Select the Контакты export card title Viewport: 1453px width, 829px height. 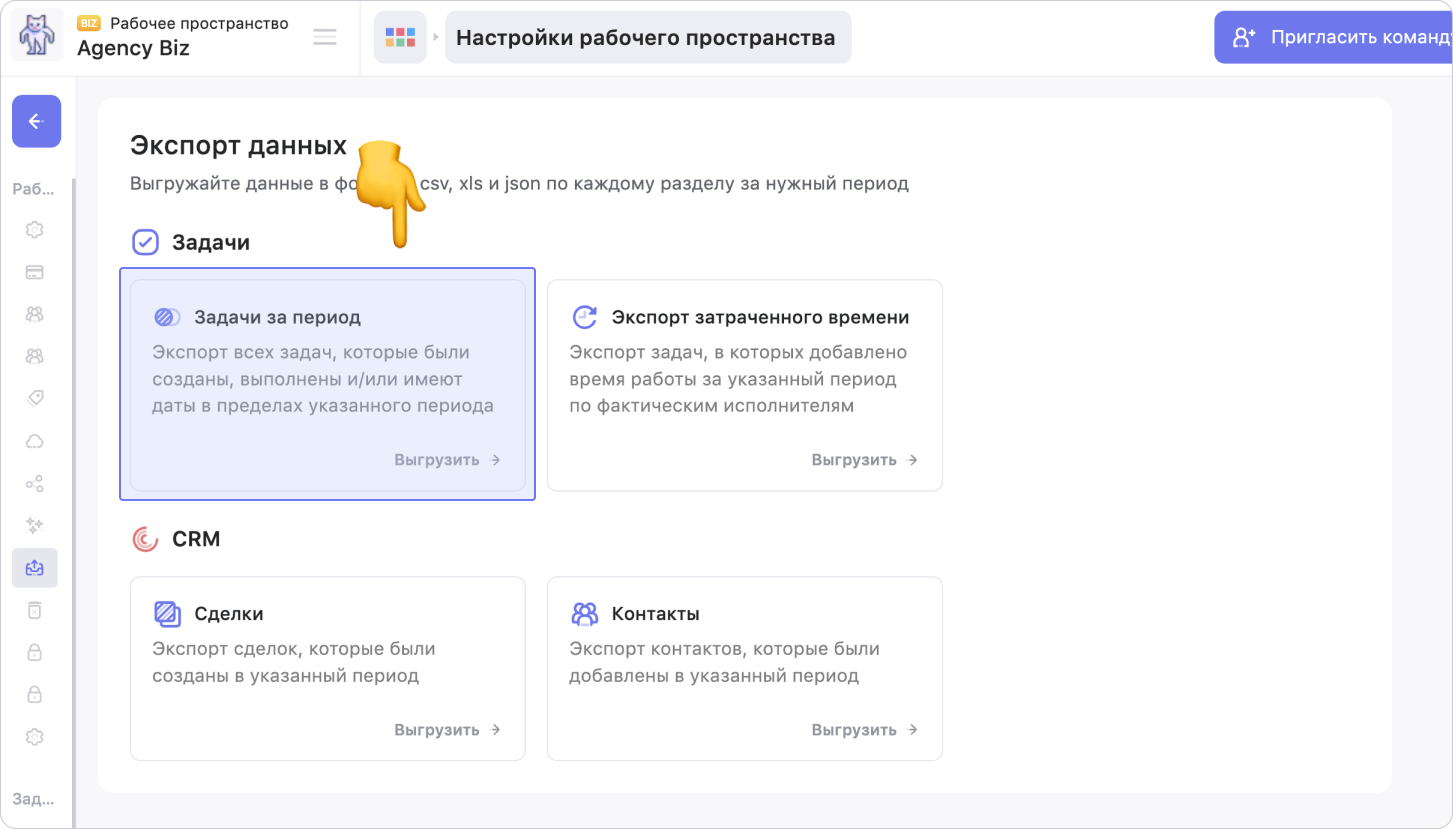click(x=655, y=614)
